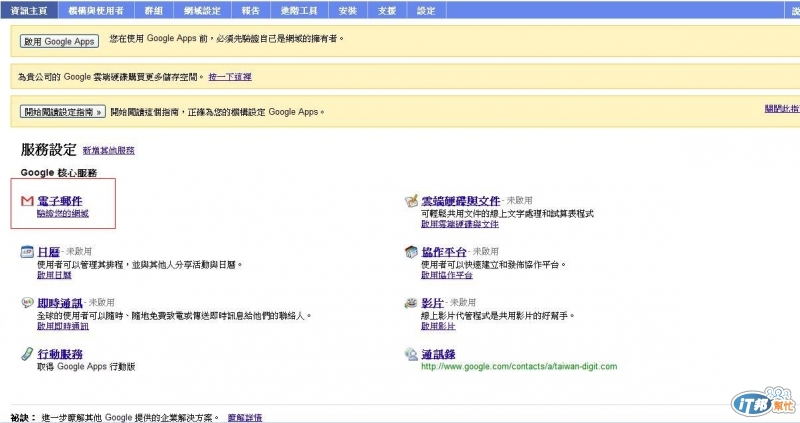Click the 服務設定 section heading

tap(48, 150)
